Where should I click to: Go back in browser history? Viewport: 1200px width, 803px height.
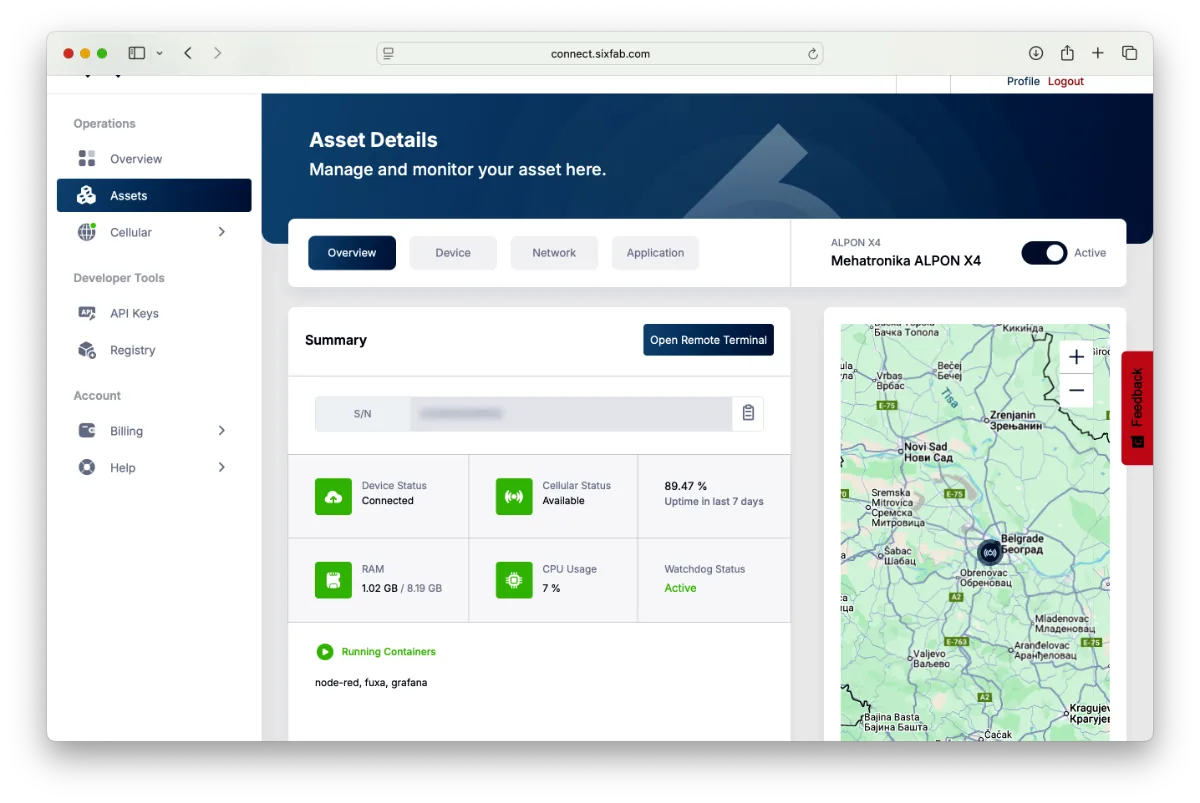click(x=188, y=53)
